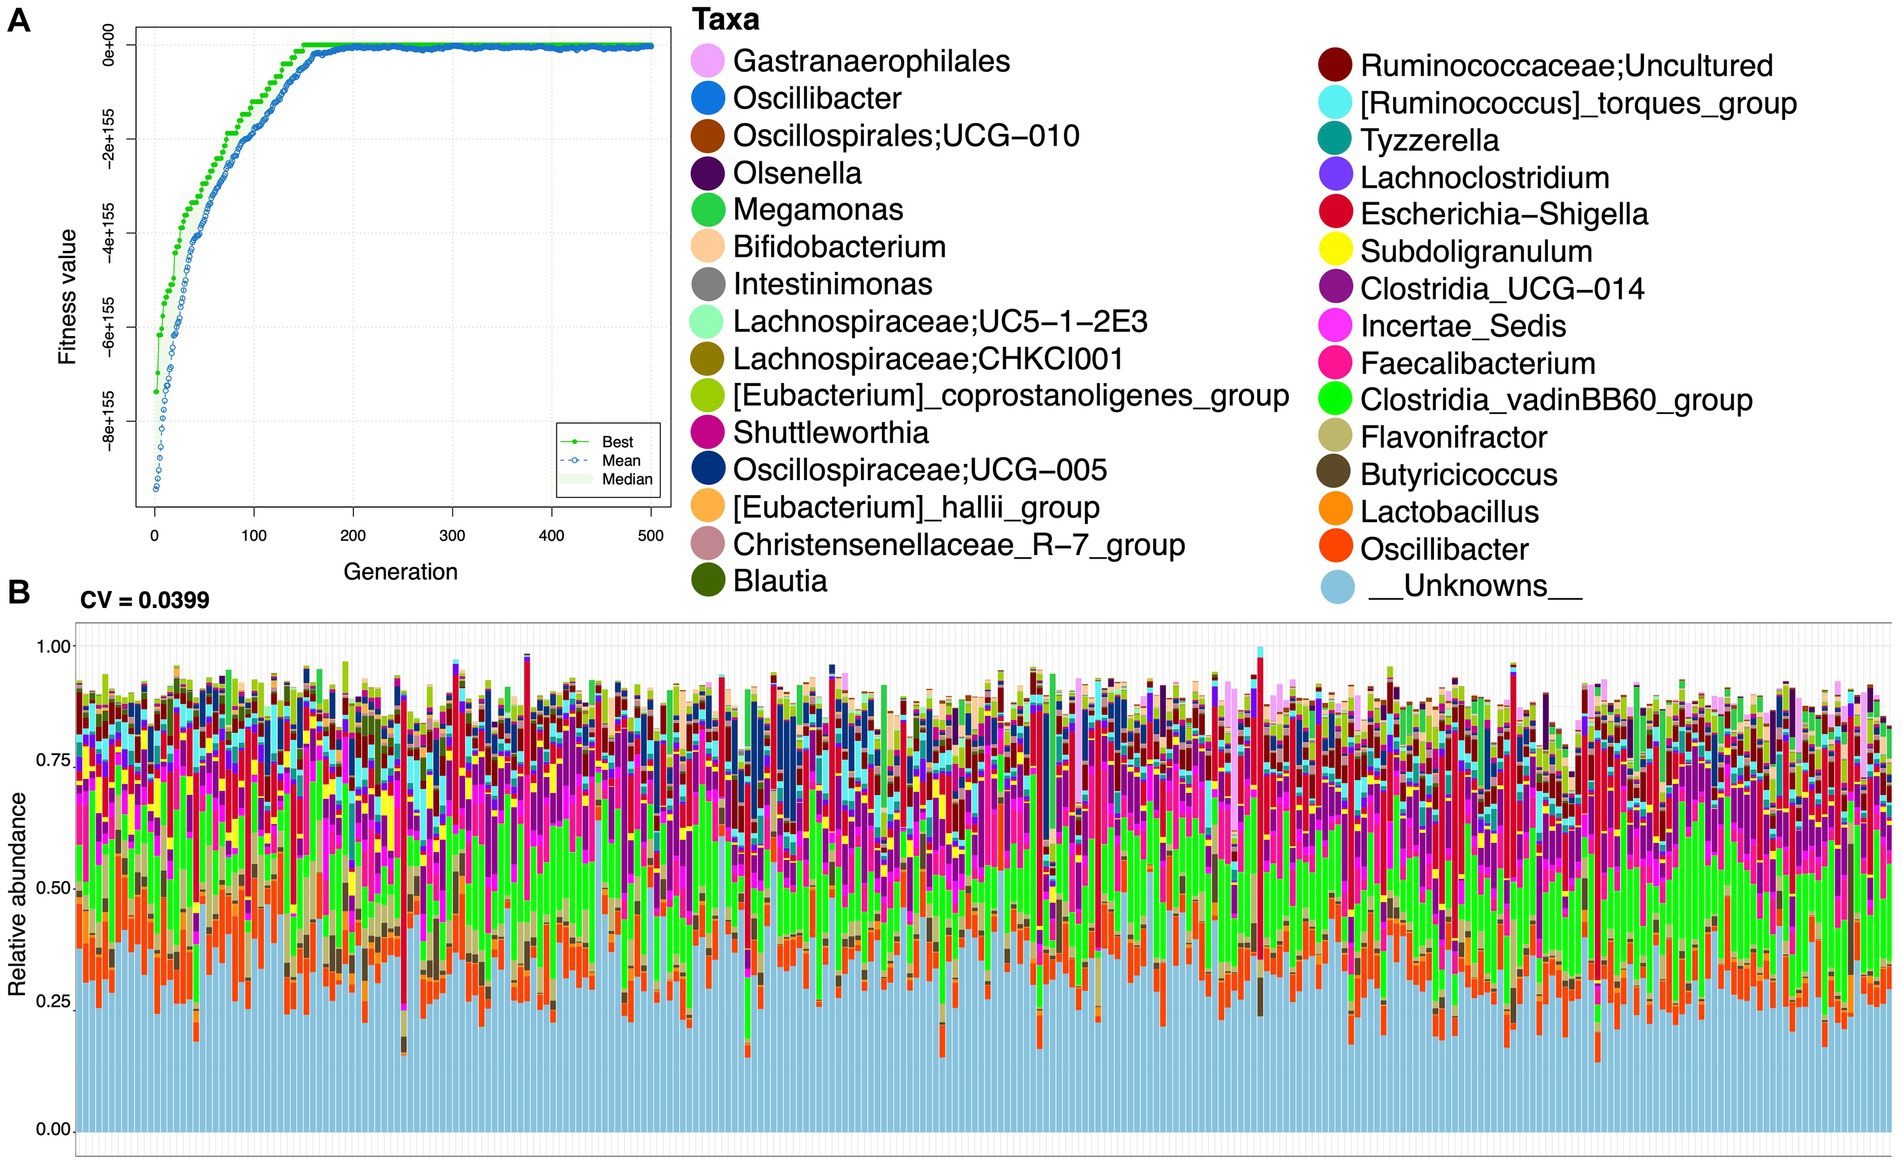Select the brown Oscillospirales;UCG-010 swatch
This screenshot has width=1902, height=1163.
click(x=708, y=135)
